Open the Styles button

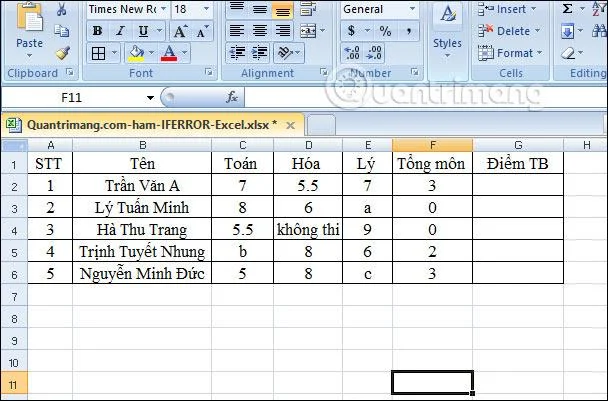pyautogui.click(x=447, y=32)
